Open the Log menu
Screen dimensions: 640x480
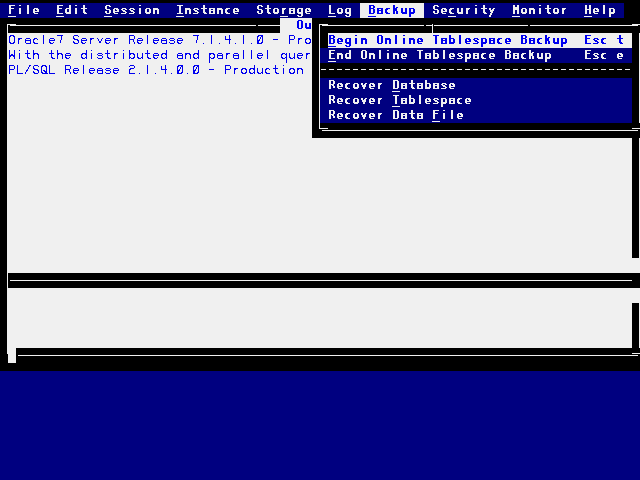coord(340,10)
